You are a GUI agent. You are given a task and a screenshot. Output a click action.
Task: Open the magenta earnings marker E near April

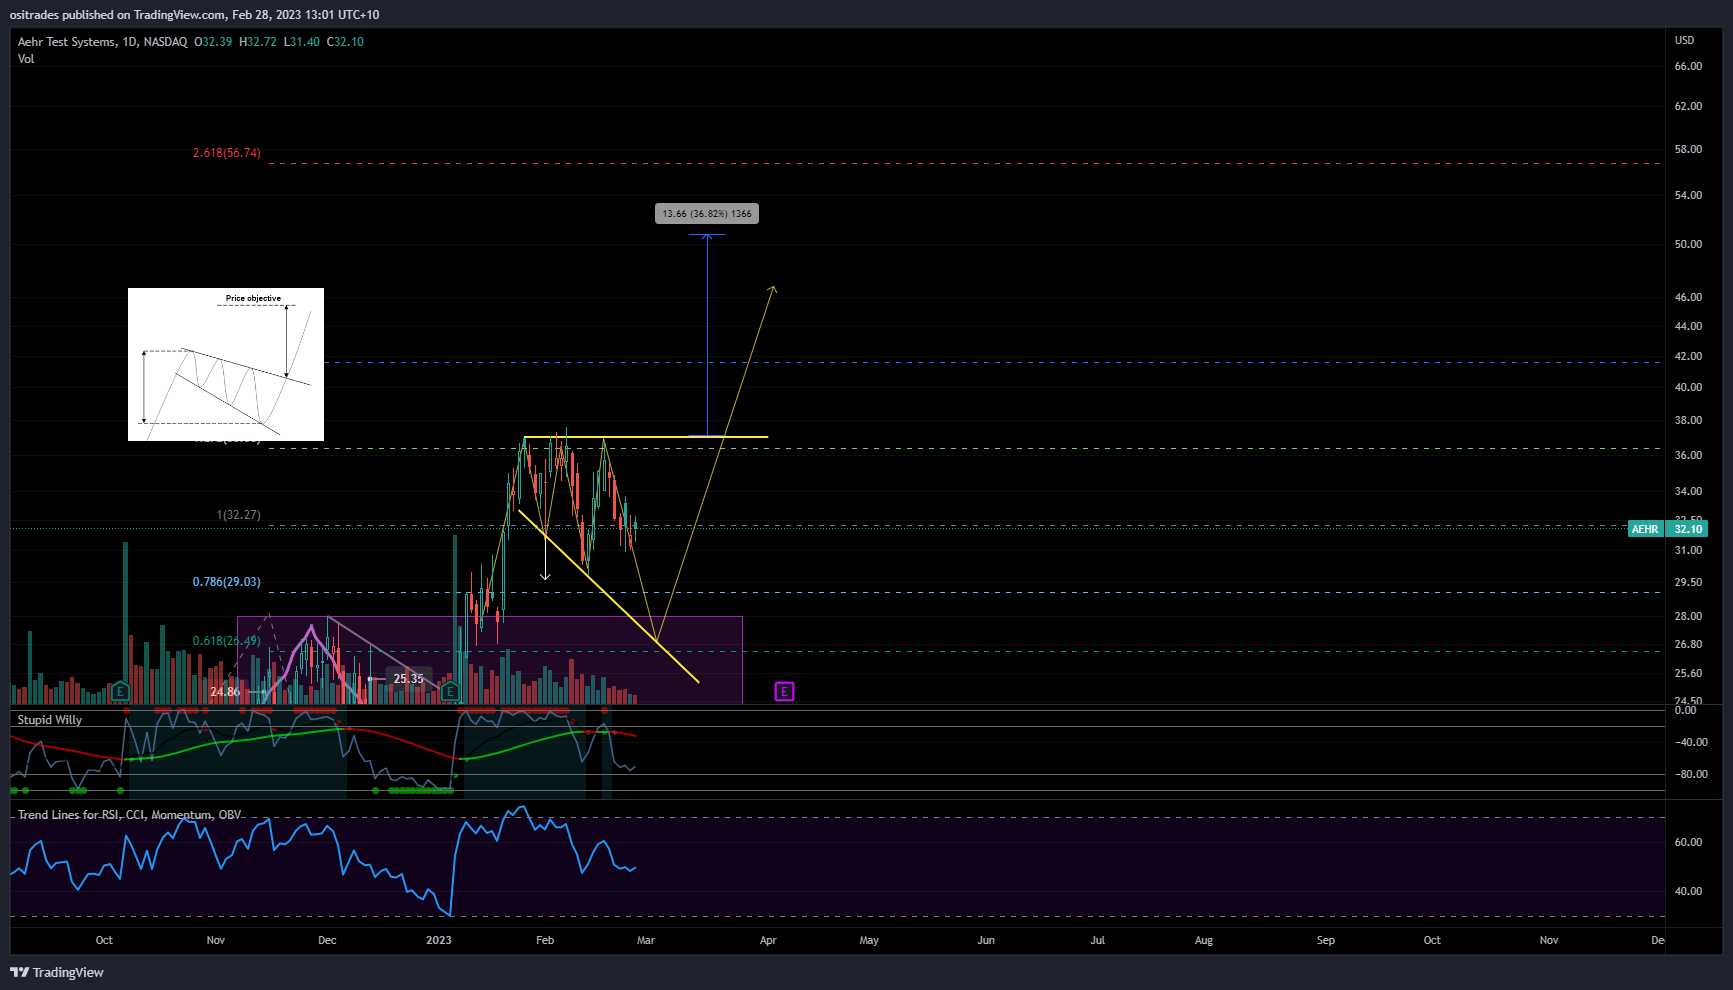point(784,691)
